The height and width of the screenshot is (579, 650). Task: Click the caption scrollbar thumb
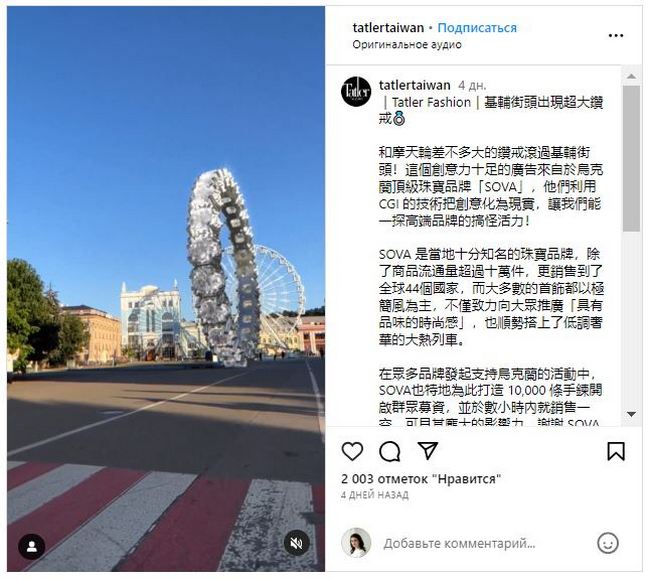[631, 159]
